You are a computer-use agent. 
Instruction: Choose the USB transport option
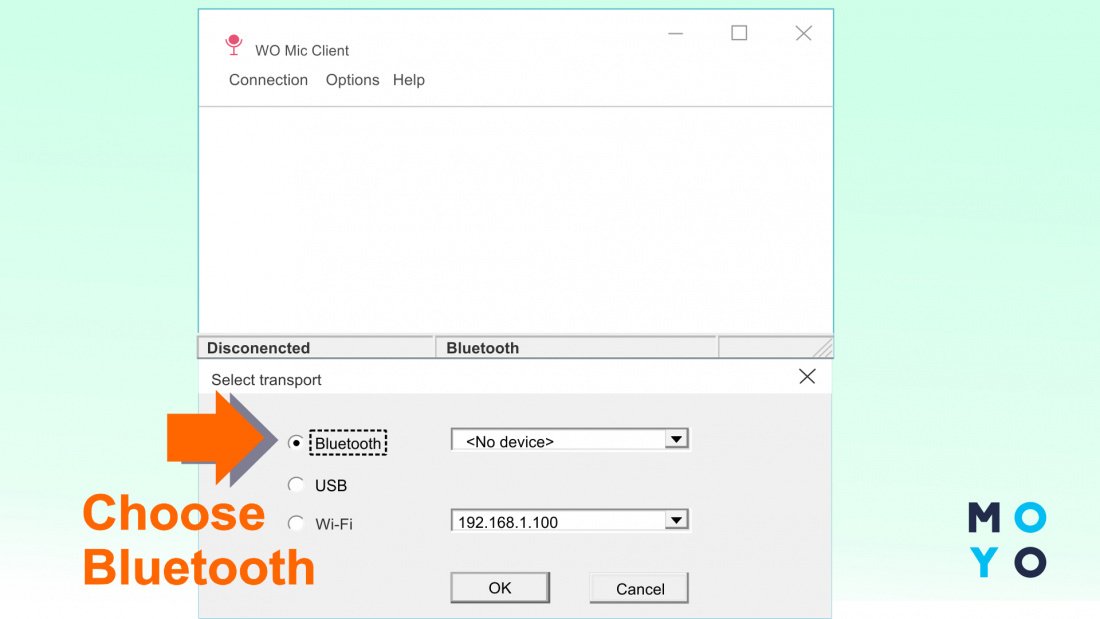[x=295, y=485]
